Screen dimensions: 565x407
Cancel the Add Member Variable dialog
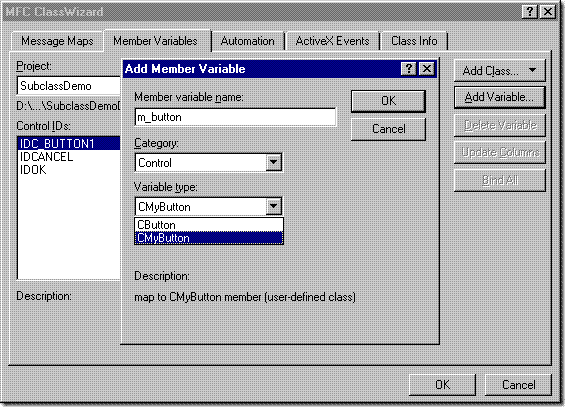[388, 129]
